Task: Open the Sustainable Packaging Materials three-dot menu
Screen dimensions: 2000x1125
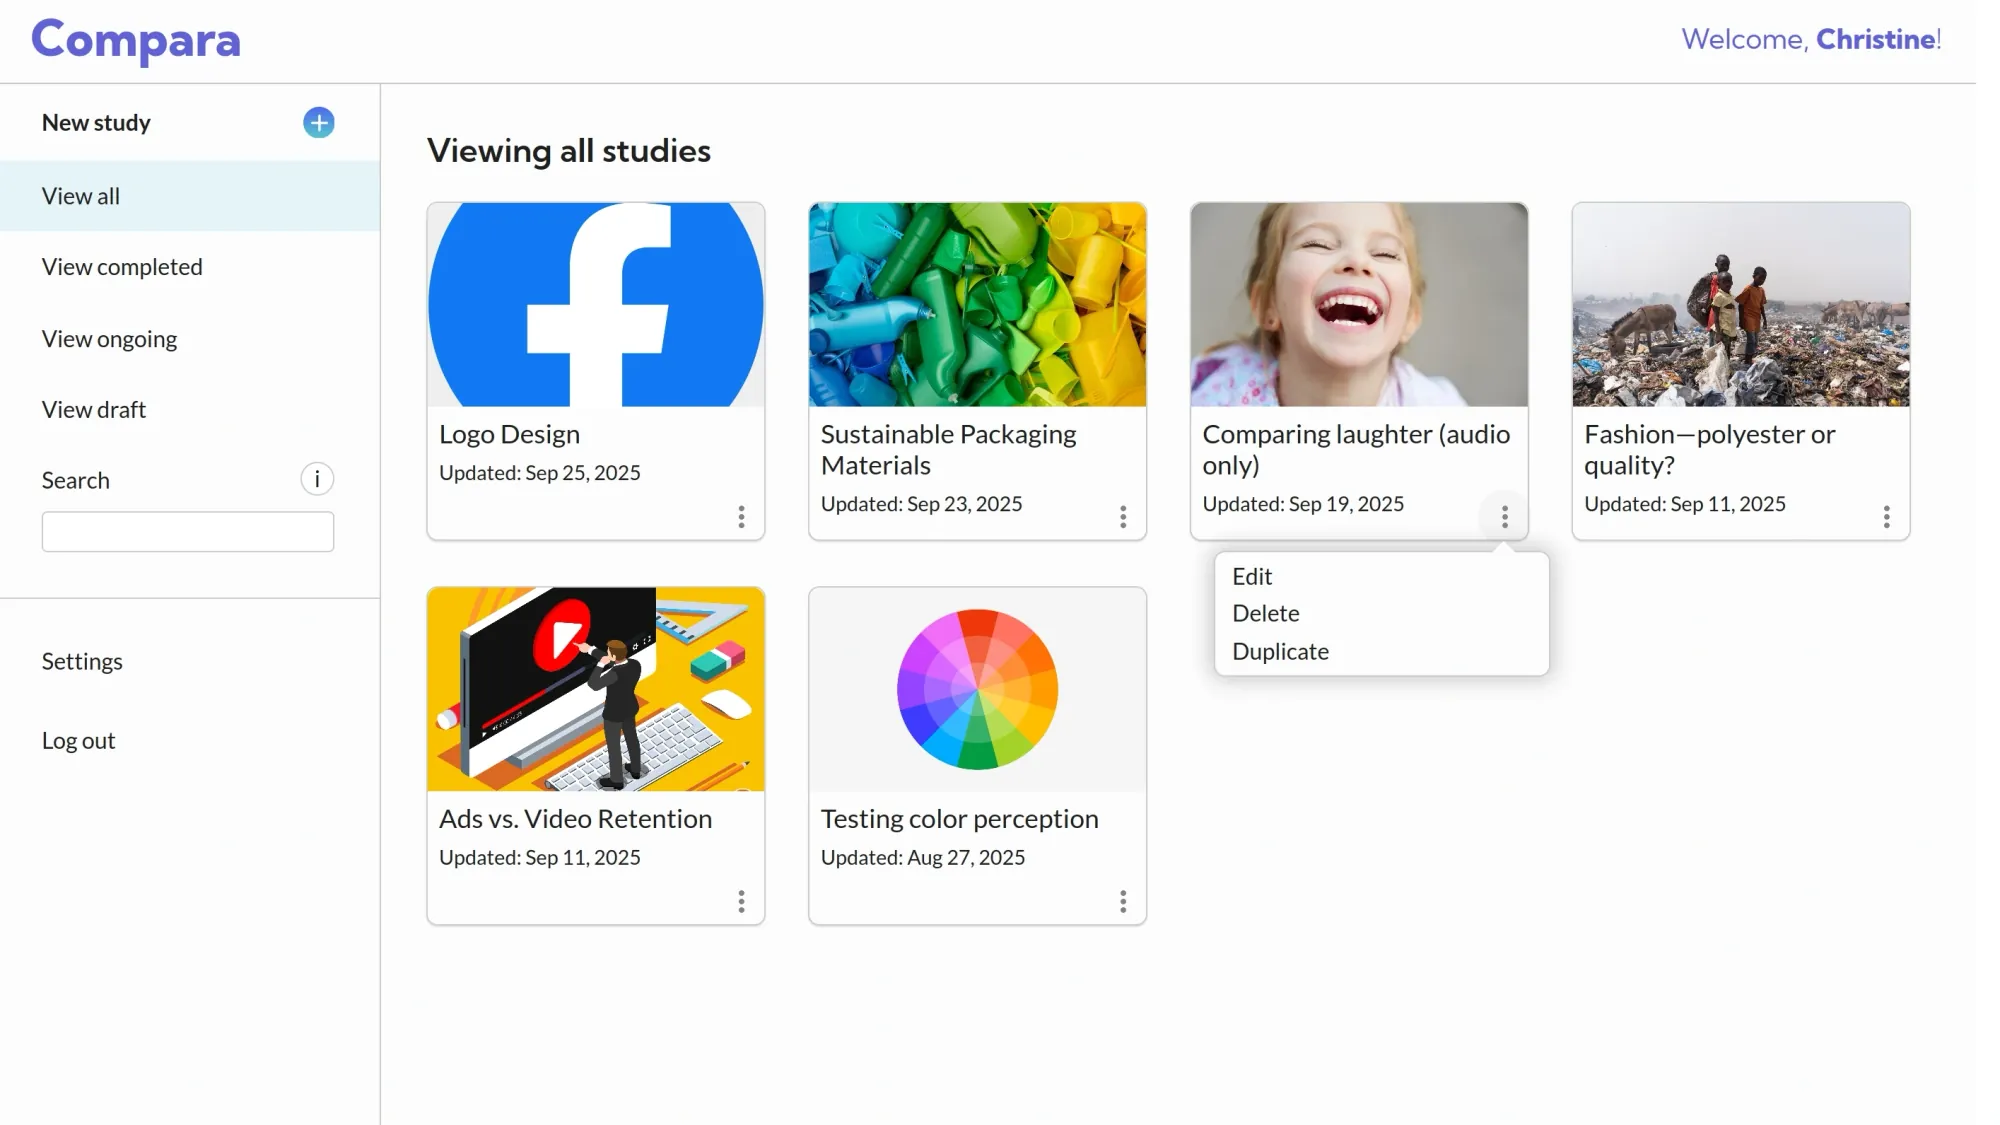Action: tap(1123, 517)
